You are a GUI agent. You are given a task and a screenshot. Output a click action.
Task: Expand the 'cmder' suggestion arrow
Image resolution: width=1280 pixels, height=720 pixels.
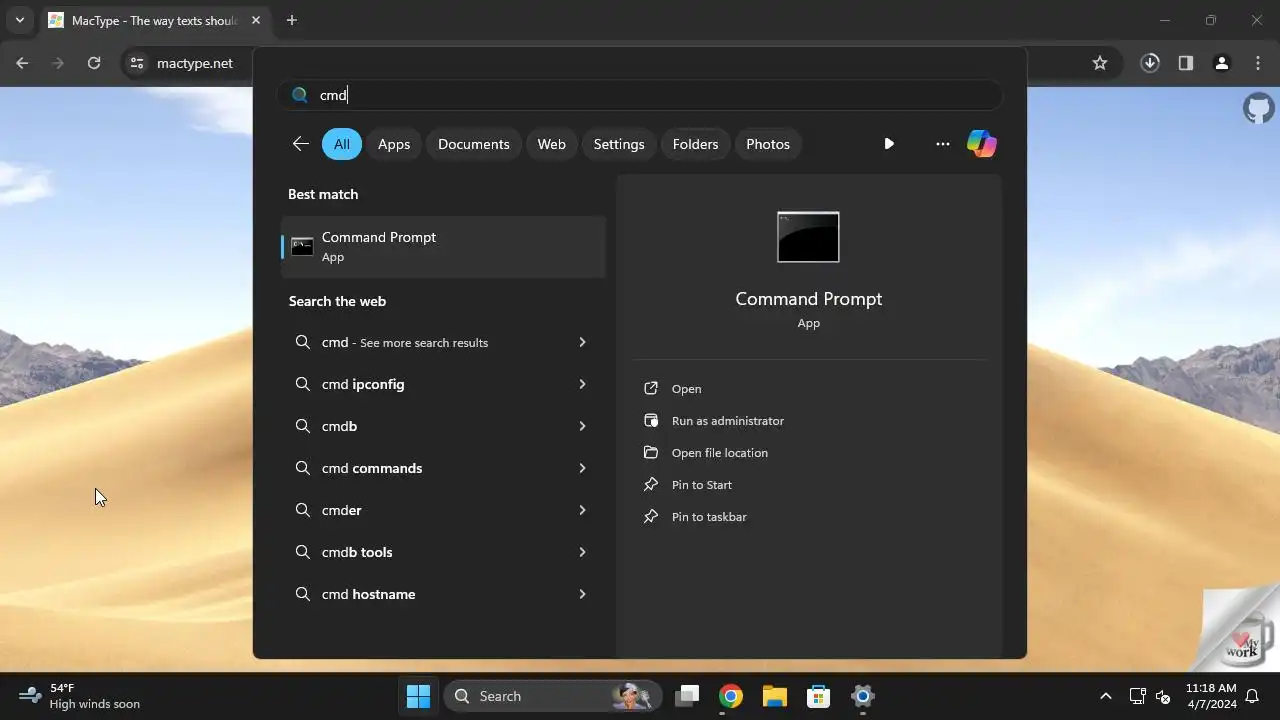pyautogui.click(x=582, y=510)
